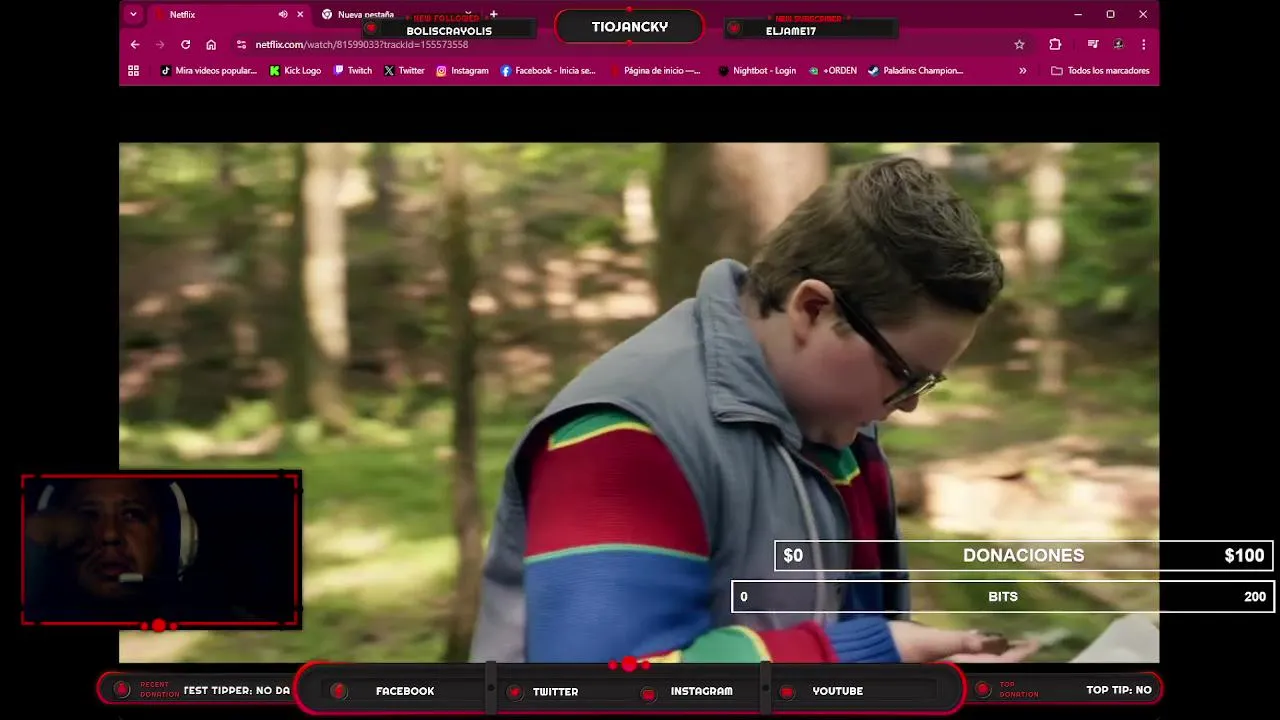Click the YOUTUBE label in overlay
This screenshot has width=1280, height=720.
point(837,691)
